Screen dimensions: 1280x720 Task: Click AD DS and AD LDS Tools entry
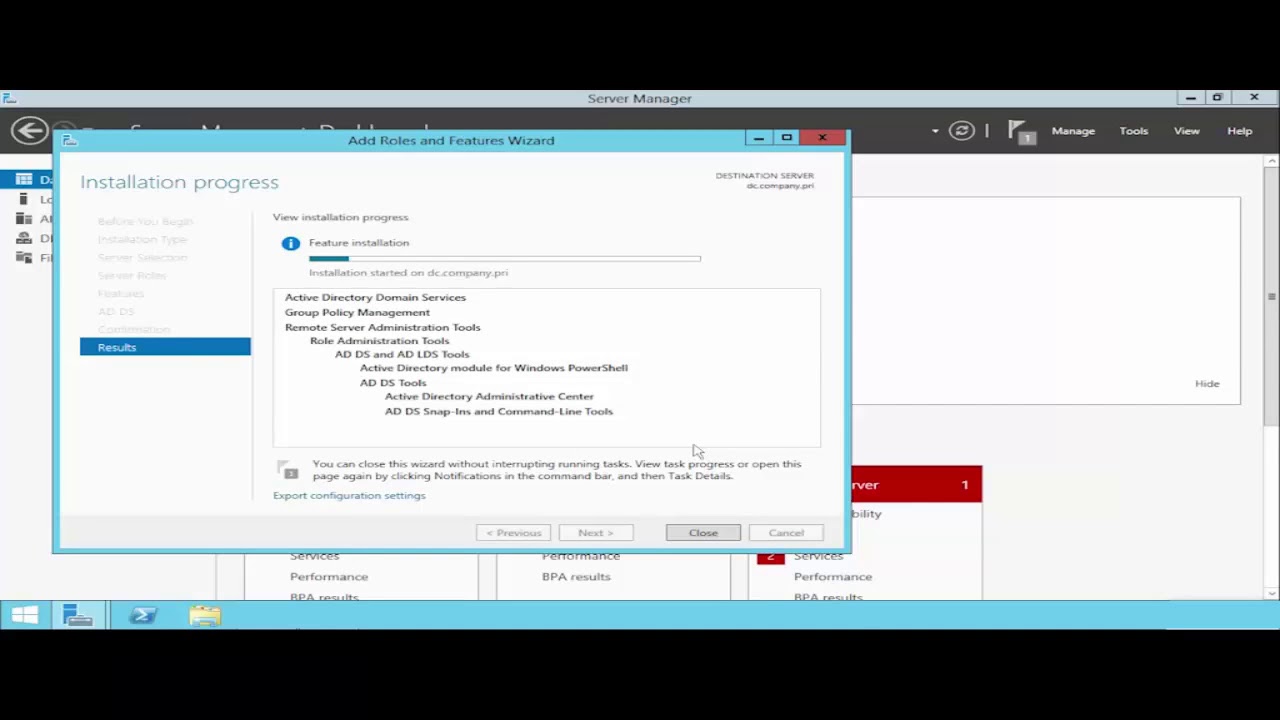click(402, 354)
